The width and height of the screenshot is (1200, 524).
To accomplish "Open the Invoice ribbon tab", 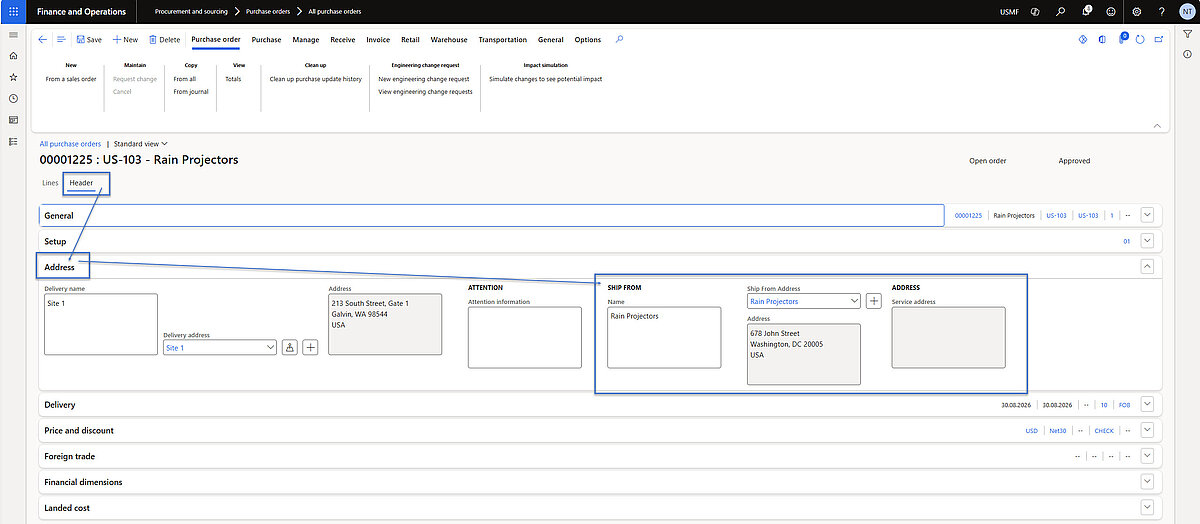I will tap(378, 40).
